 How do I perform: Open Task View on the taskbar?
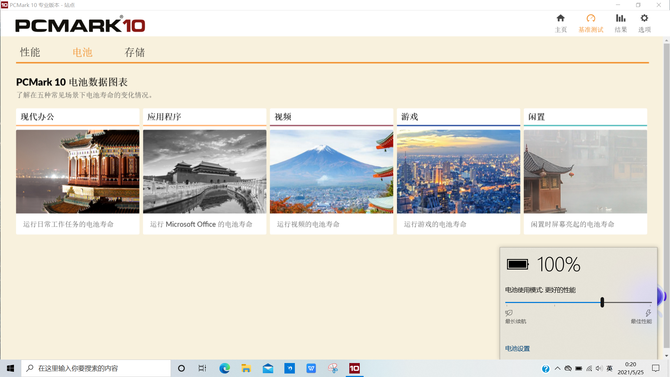pyautogui.click(x=202, y=368)
